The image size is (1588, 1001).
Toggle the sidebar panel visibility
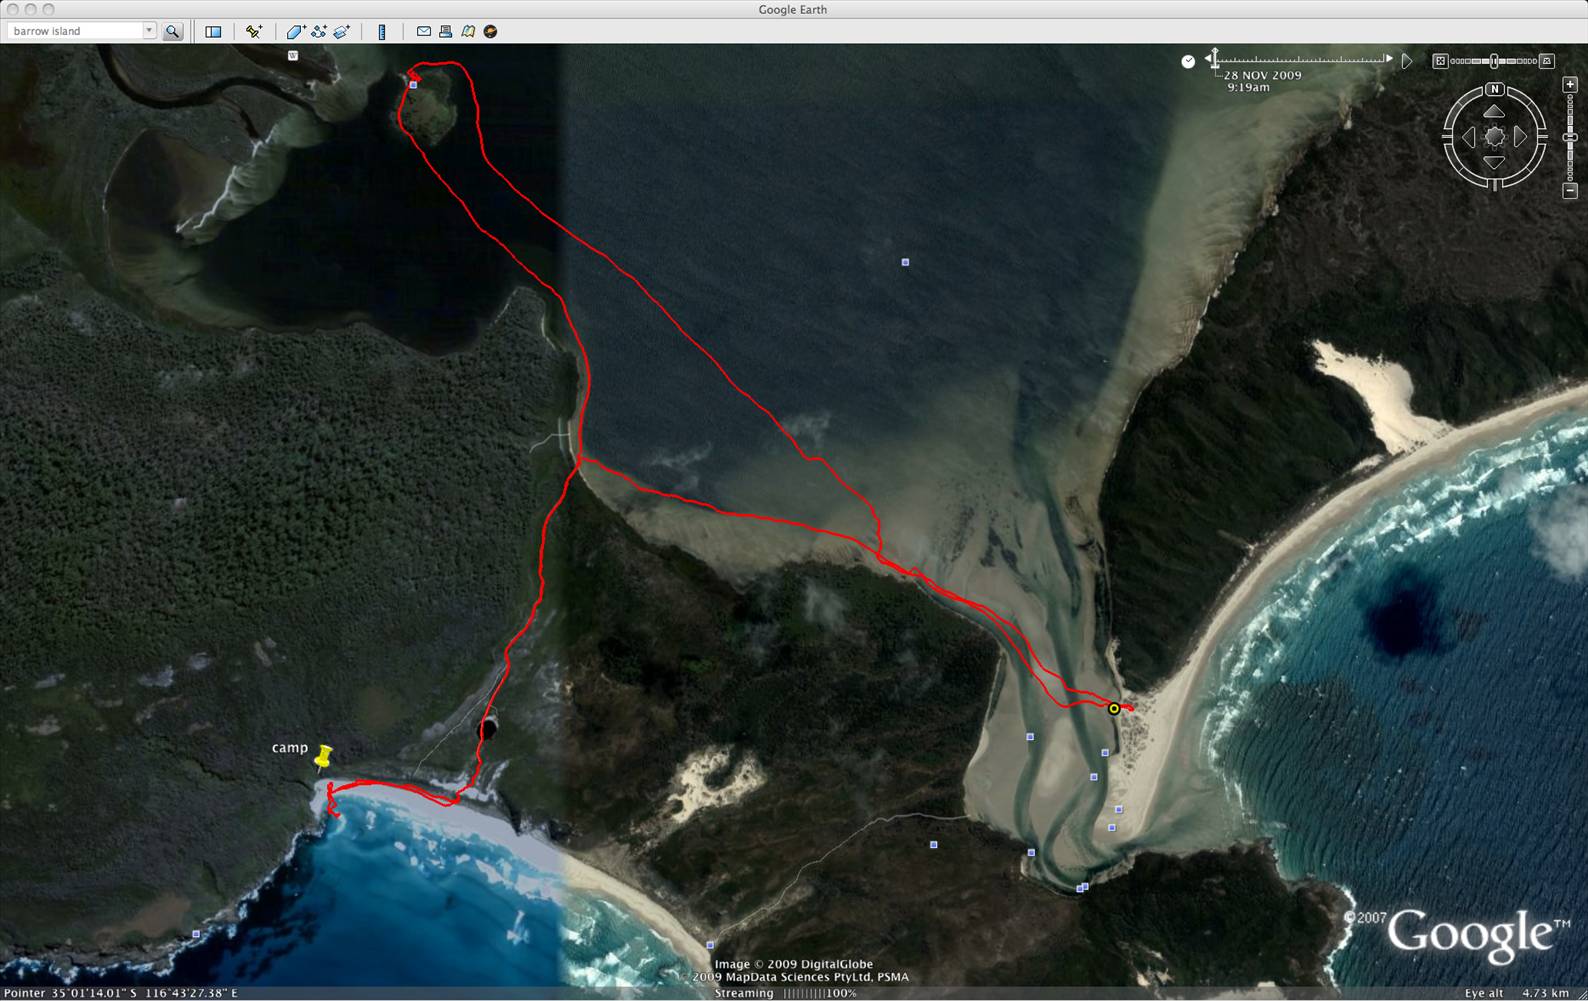point(213,31)
